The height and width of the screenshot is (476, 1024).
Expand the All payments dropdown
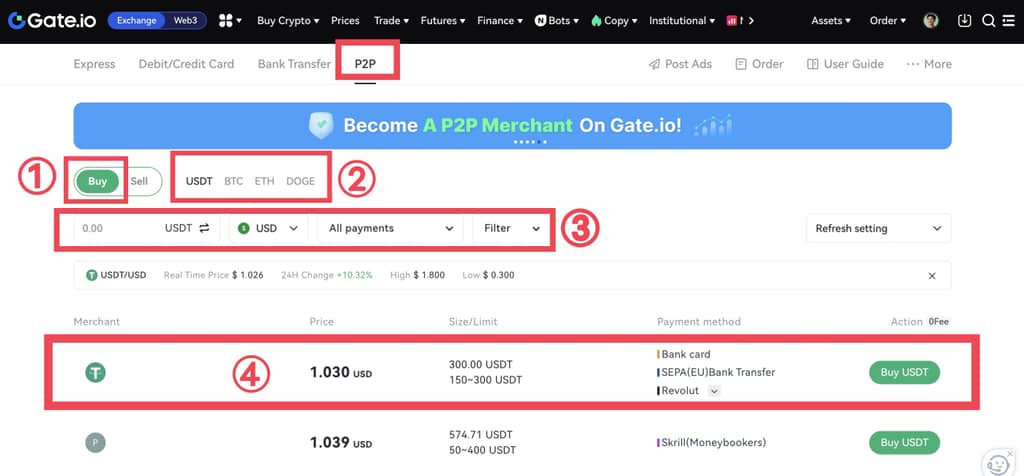click(391, 228)
